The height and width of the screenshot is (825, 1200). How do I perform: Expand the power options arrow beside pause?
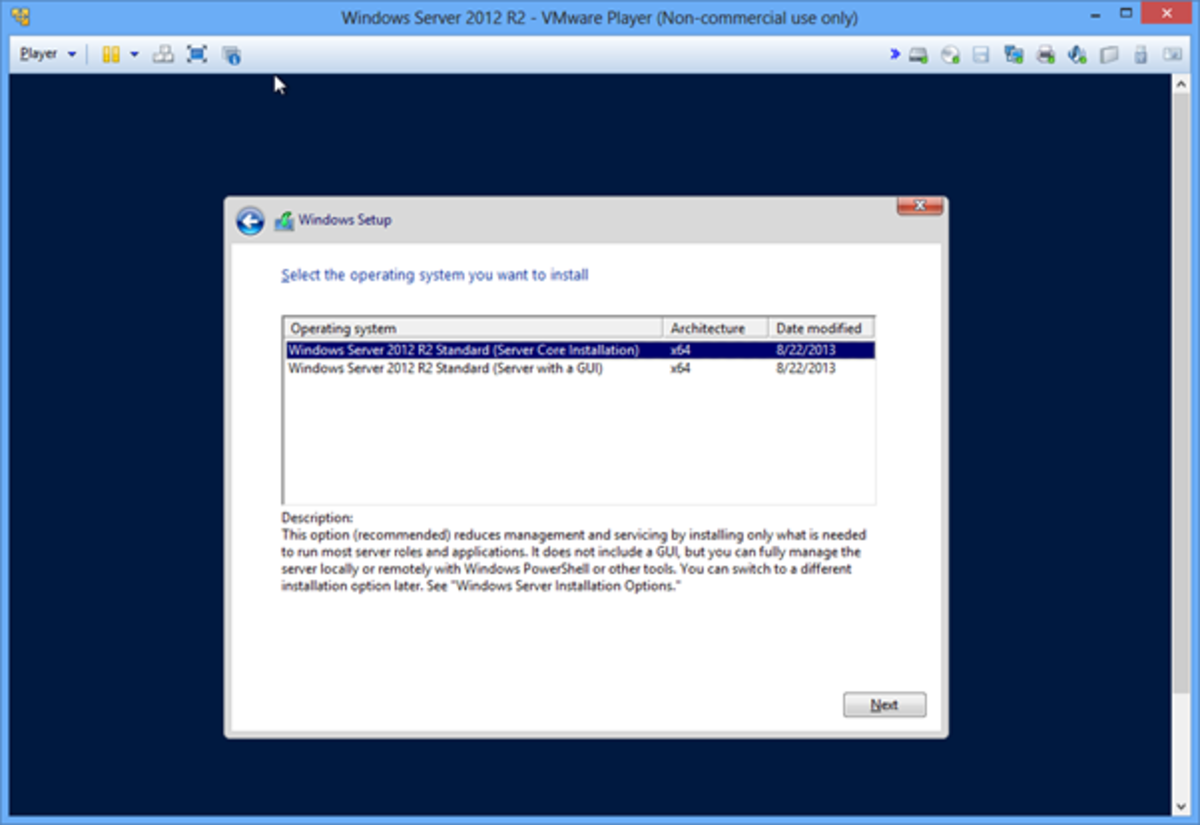[134, 54]
